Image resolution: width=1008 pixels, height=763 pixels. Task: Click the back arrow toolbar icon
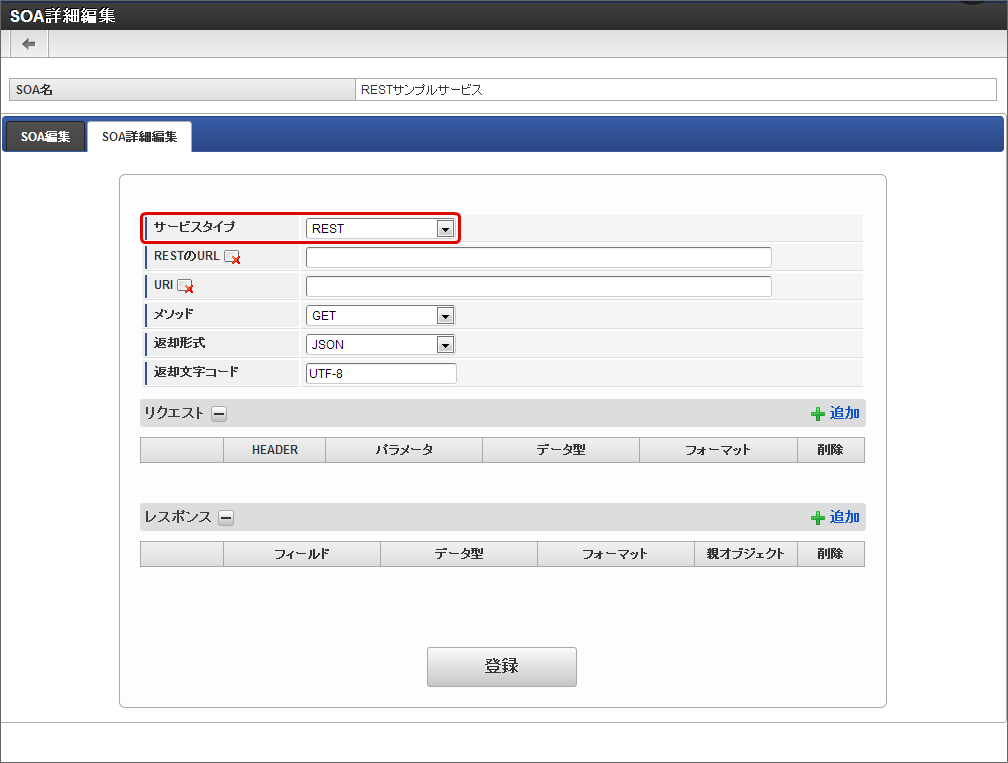tap(29, 44)
